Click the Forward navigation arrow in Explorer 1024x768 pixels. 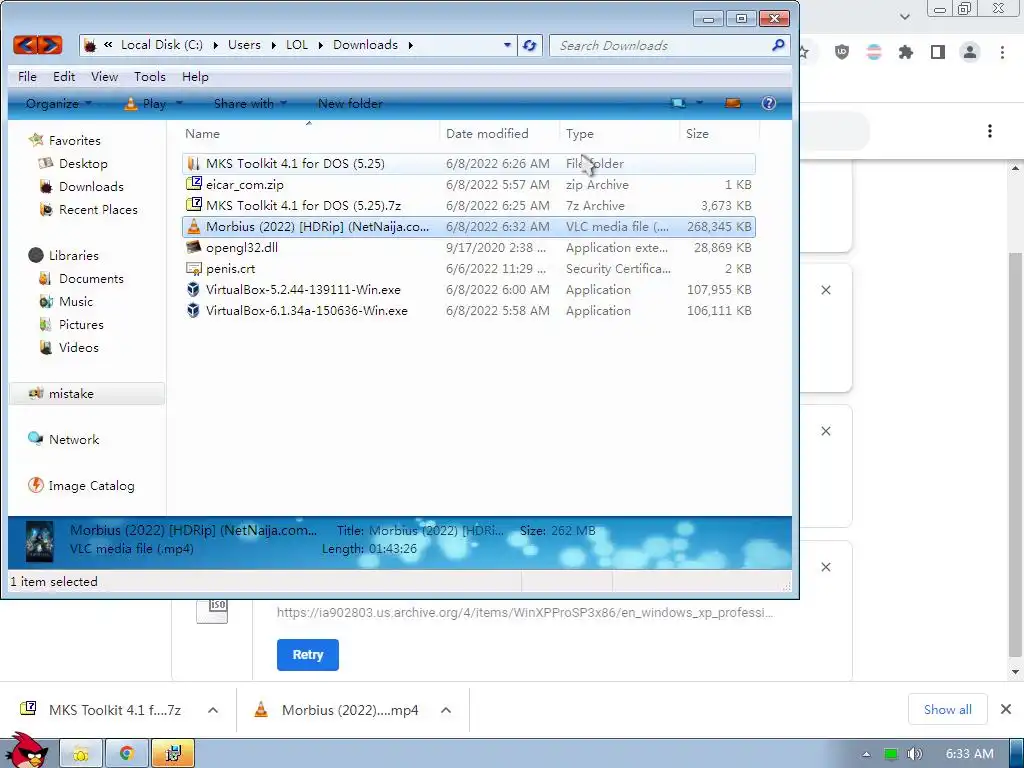pos(50,45)
